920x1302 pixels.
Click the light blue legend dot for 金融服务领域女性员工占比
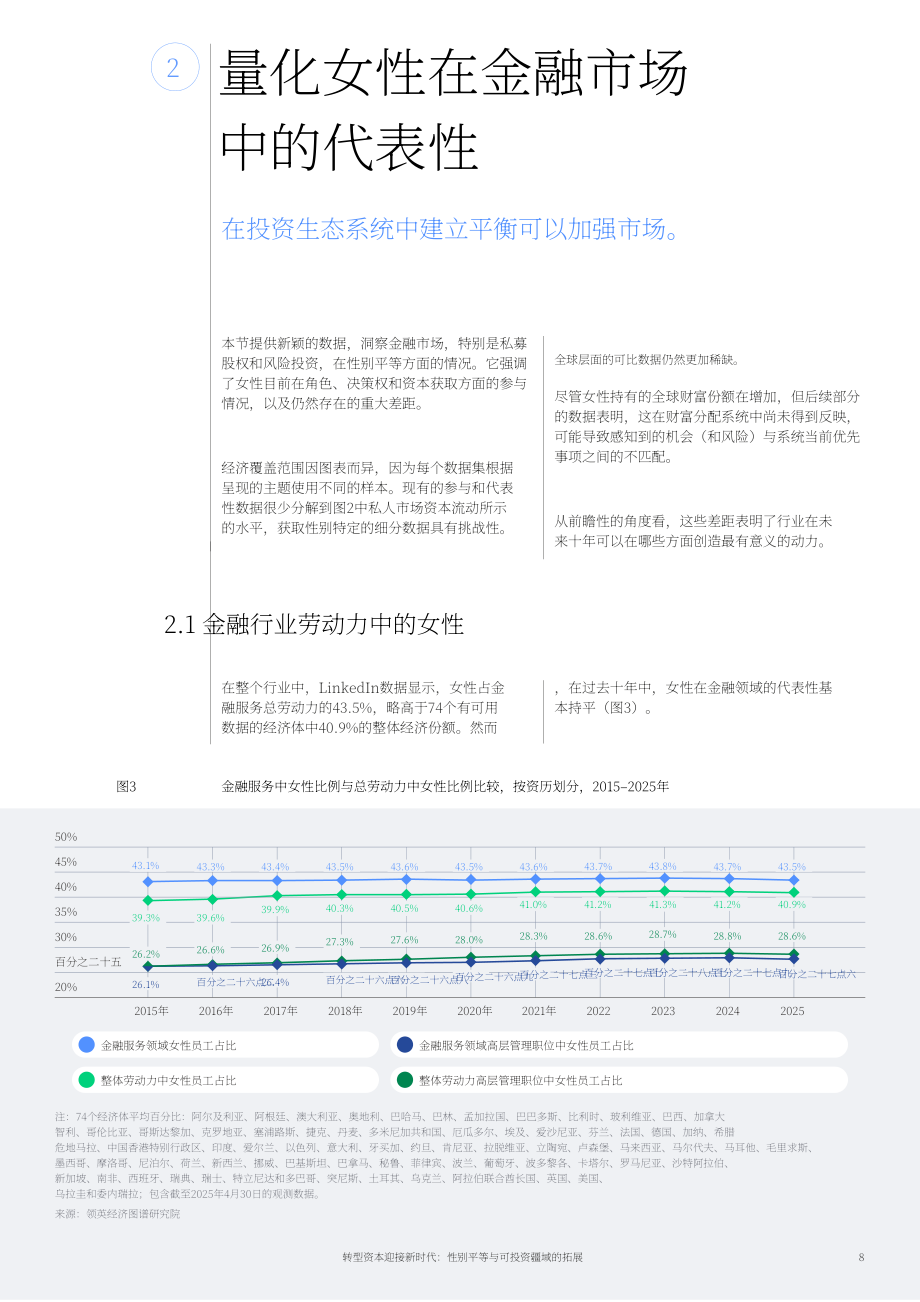tap(86, 1045)
